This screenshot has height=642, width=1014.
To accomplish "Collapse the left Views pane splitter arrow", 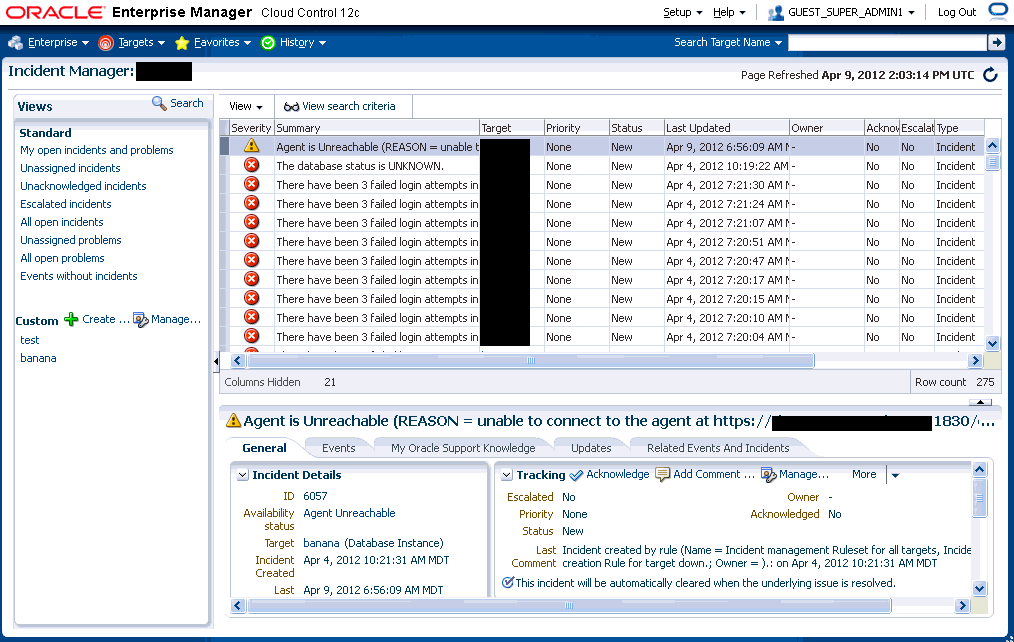I will (215, 361).
